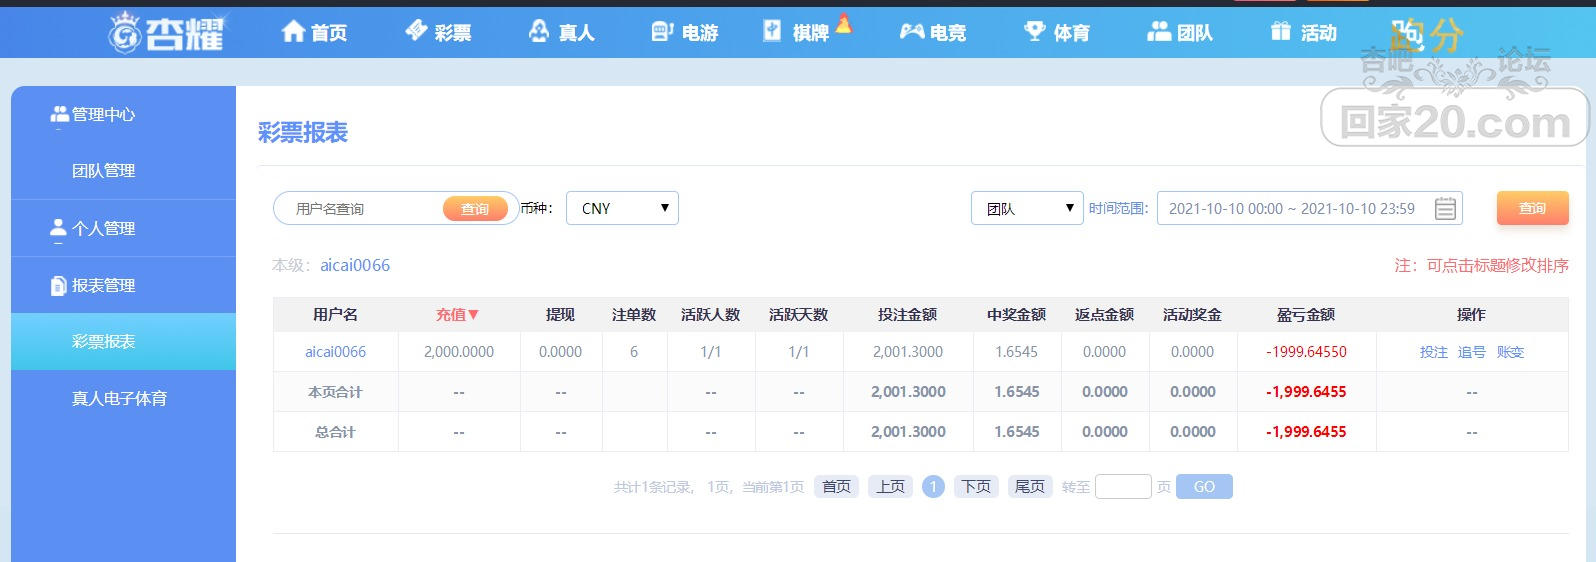The width and height of the screenshot is (1596, 562).
Task: Click the team people icon beside 团队
Action: 1159,31
